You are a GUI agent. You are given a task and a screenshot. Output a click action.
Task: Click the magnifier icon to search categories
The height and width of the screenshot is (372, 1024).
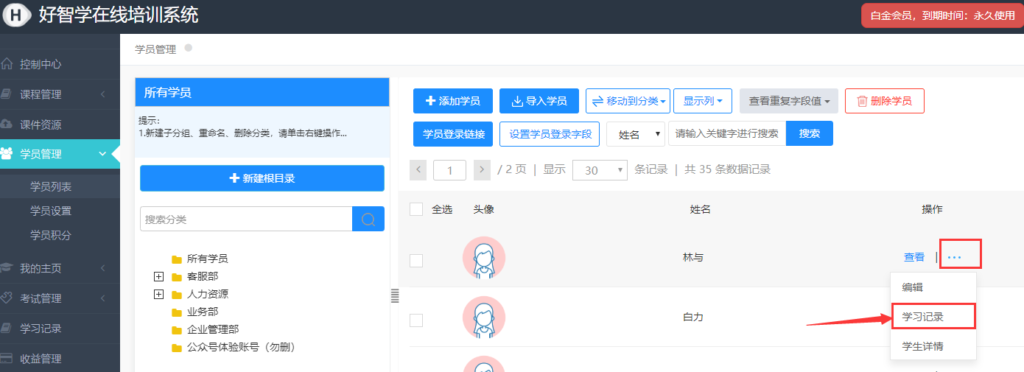(368, 219)
